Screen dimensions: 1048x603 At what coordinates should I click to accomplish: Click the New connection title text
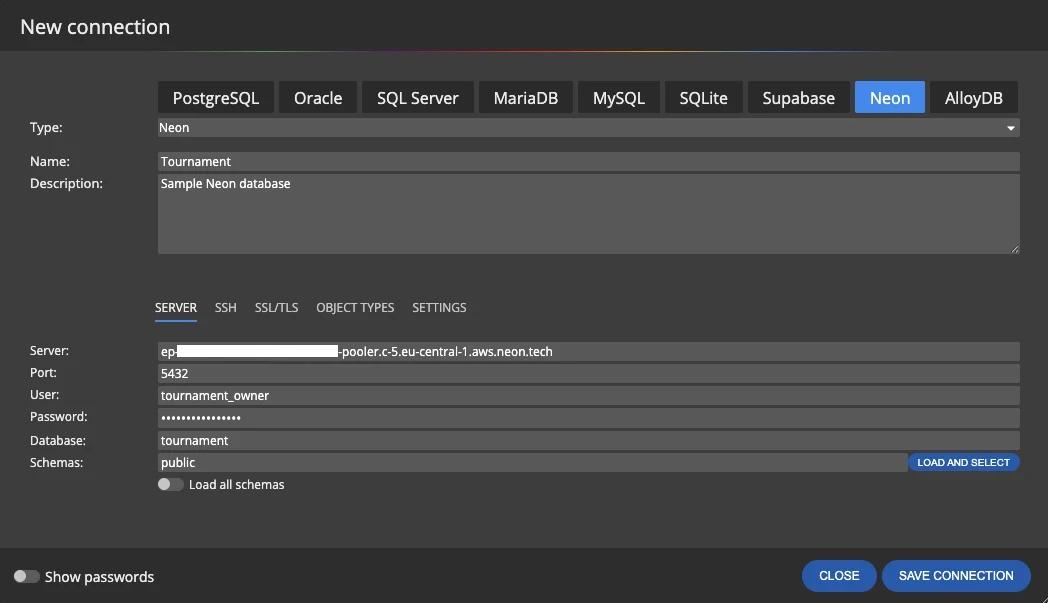(95, 27)
